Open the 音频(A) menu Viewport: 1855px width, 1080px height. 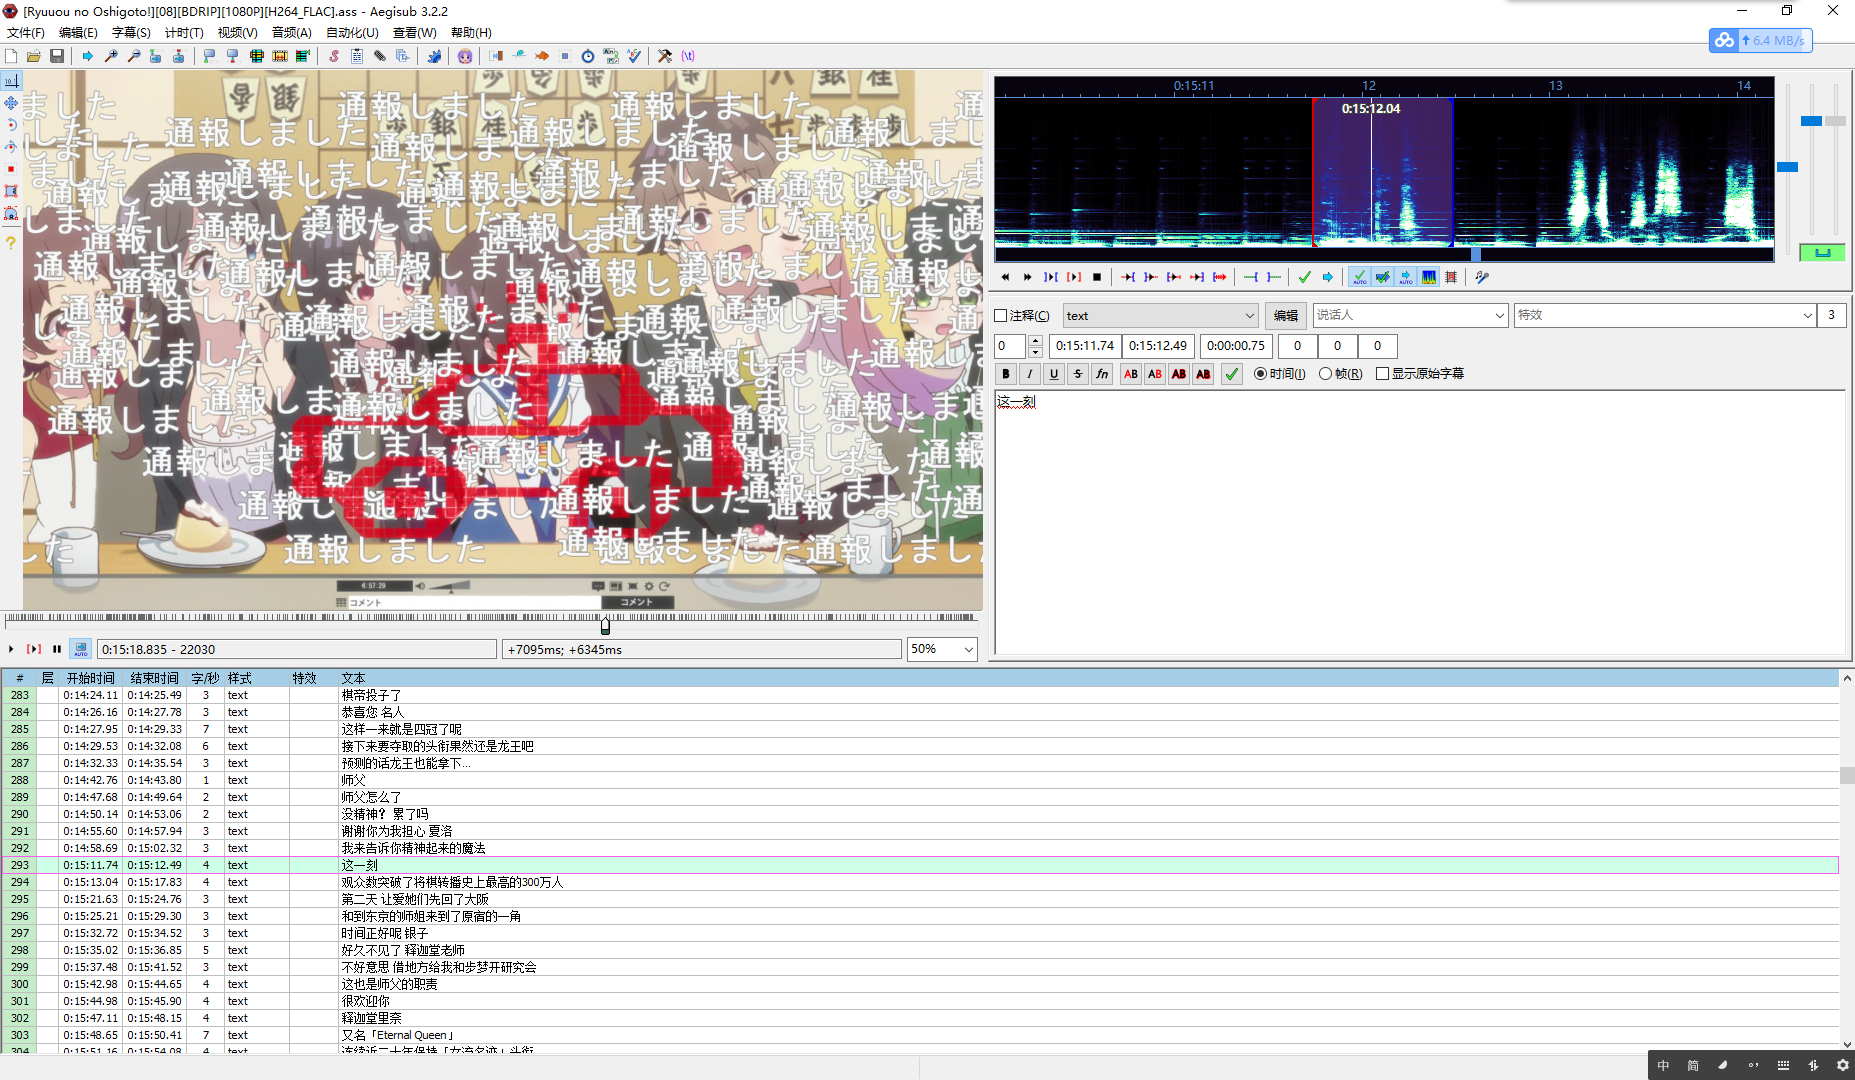click(292, 33)
